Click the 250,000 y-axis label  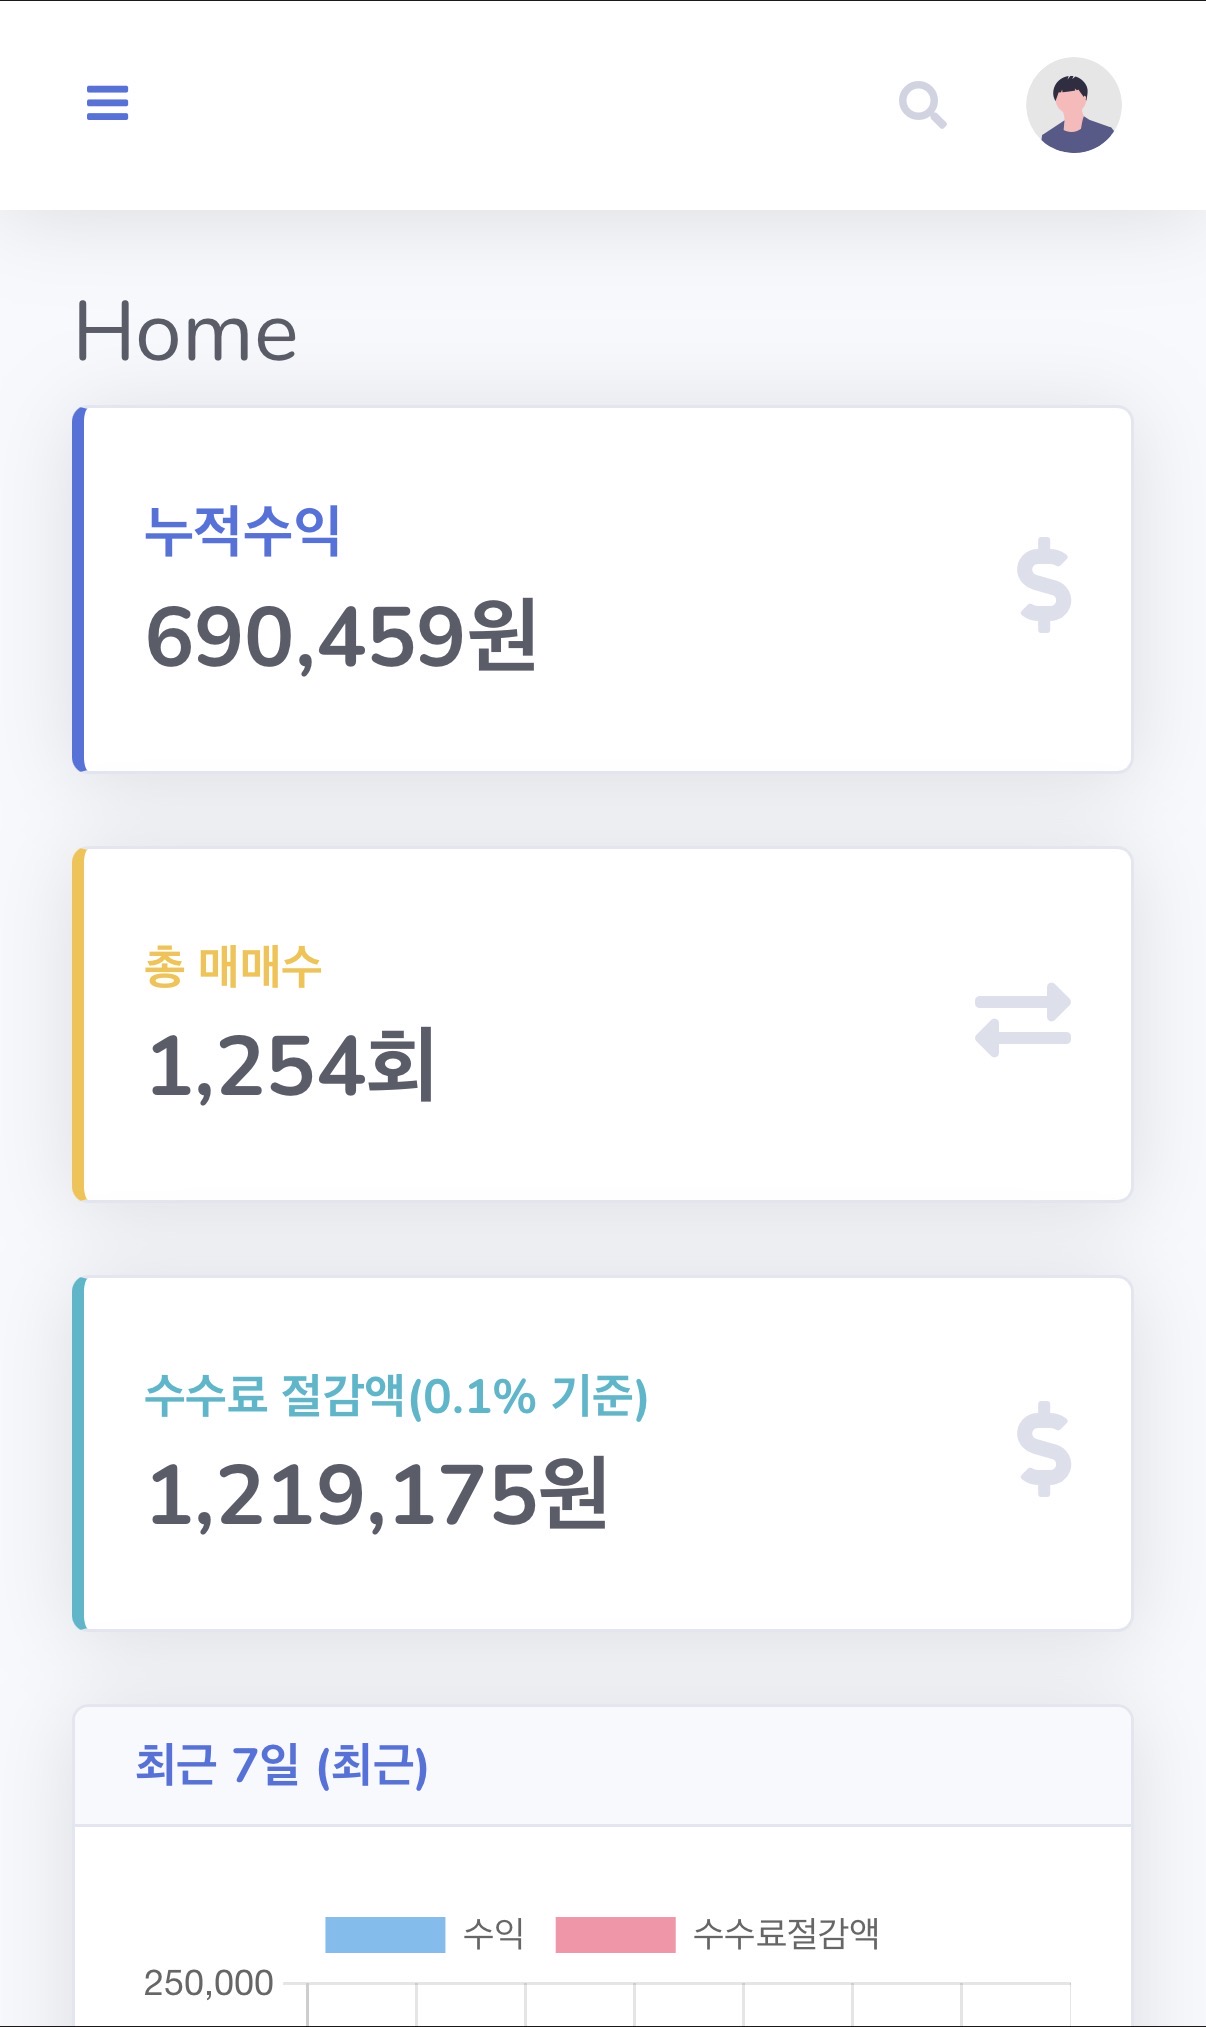[208, 1983]
